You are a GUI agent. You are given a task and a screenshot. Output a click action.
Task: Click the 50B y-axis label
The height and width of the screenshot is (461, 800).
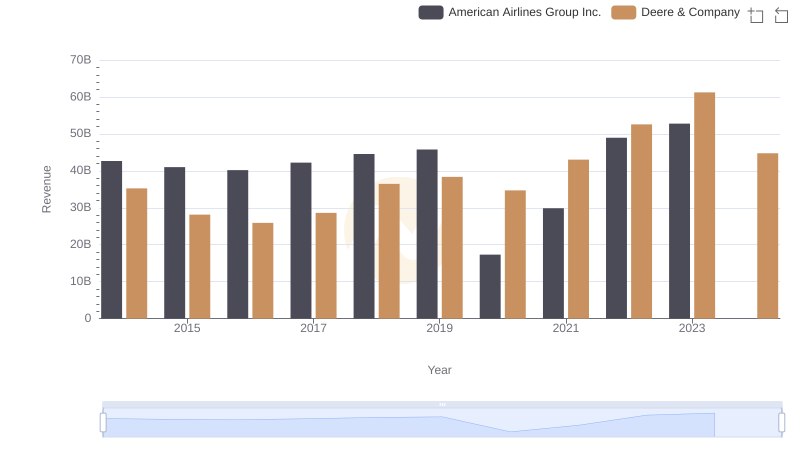pyautogui.click(x=81, y=134)
